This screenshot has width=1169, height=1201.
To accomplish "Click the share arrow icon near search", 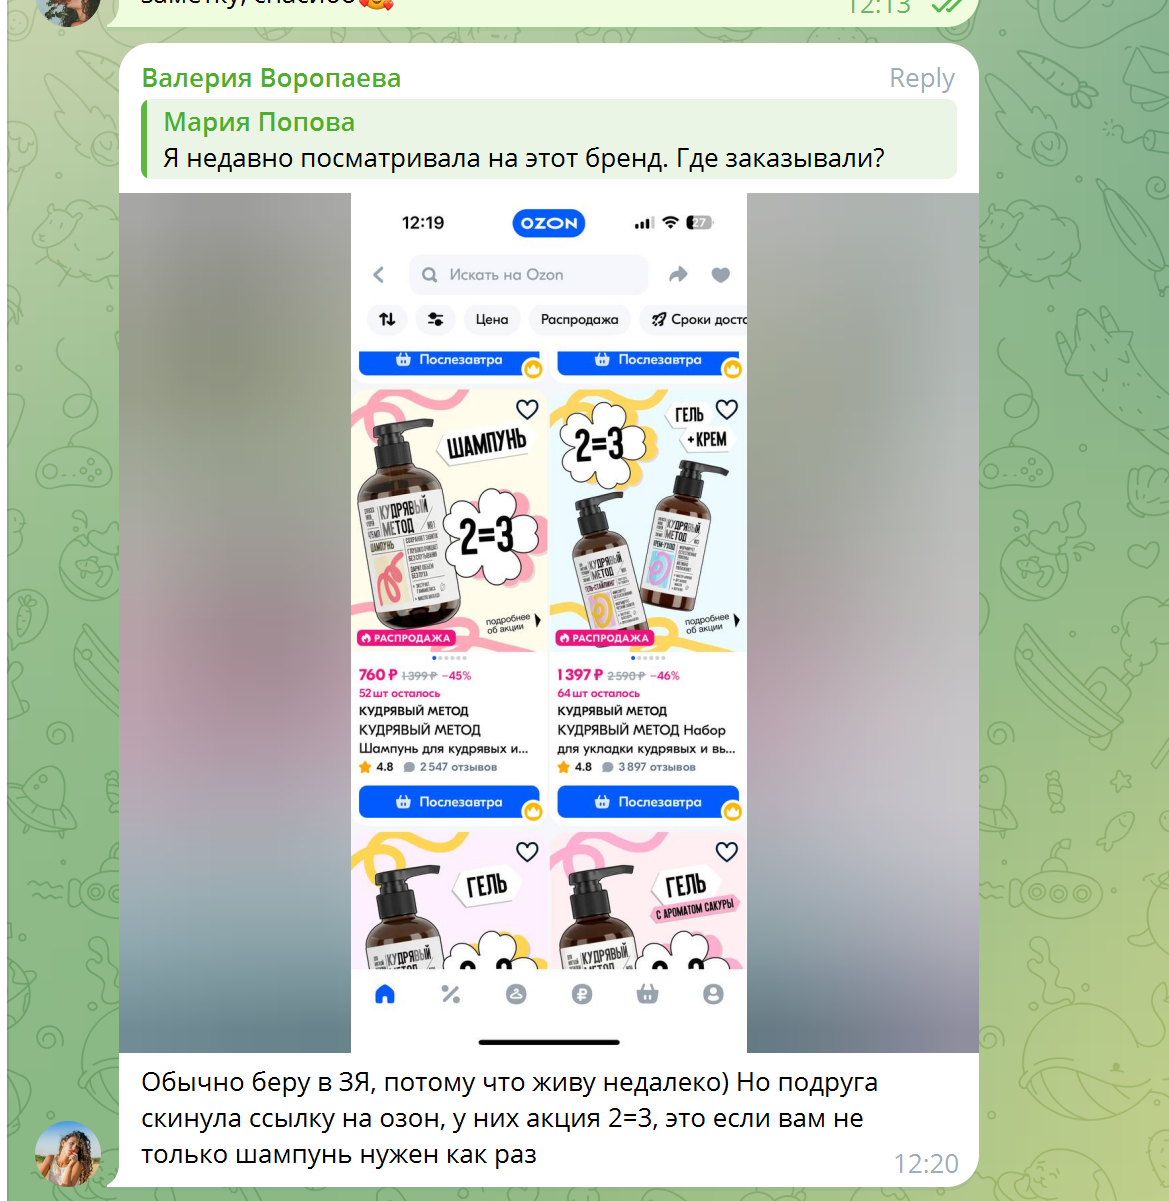I will (678, 275).
